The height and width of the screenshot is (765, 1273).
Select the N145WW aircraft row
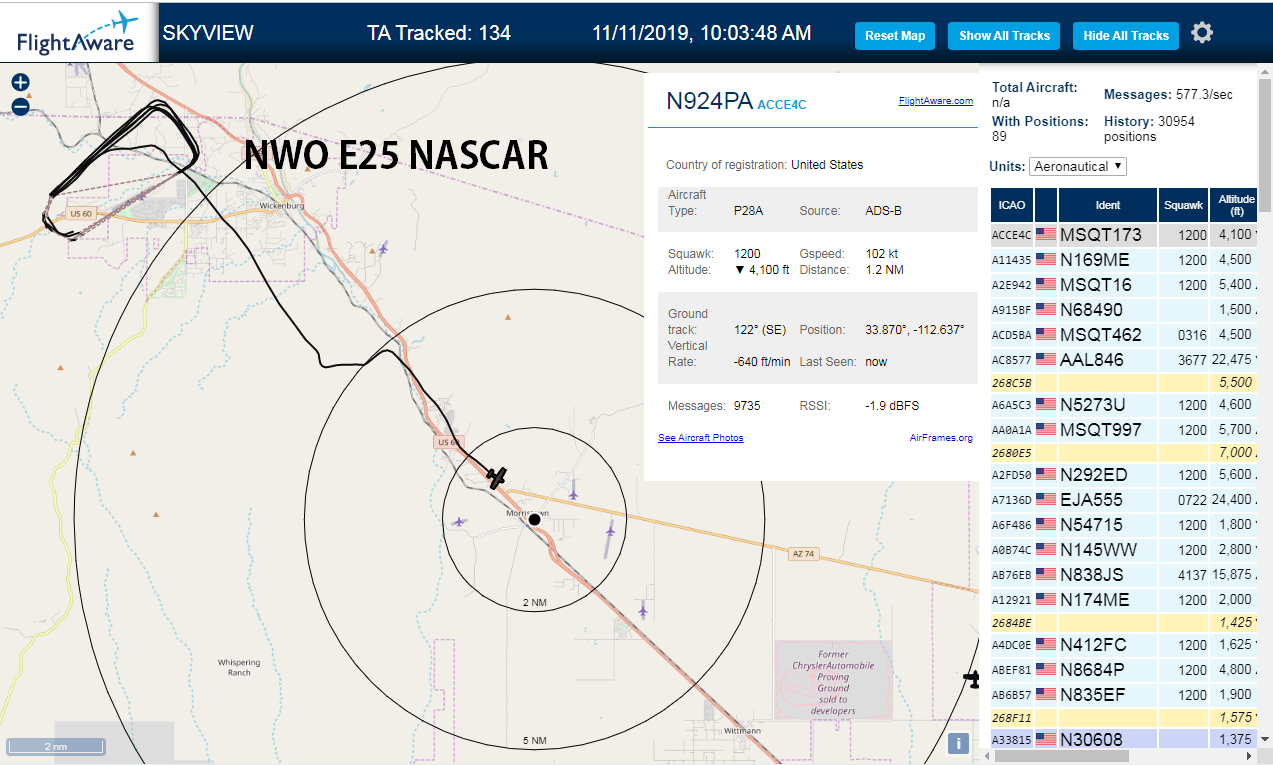[x=1123, y=550]
